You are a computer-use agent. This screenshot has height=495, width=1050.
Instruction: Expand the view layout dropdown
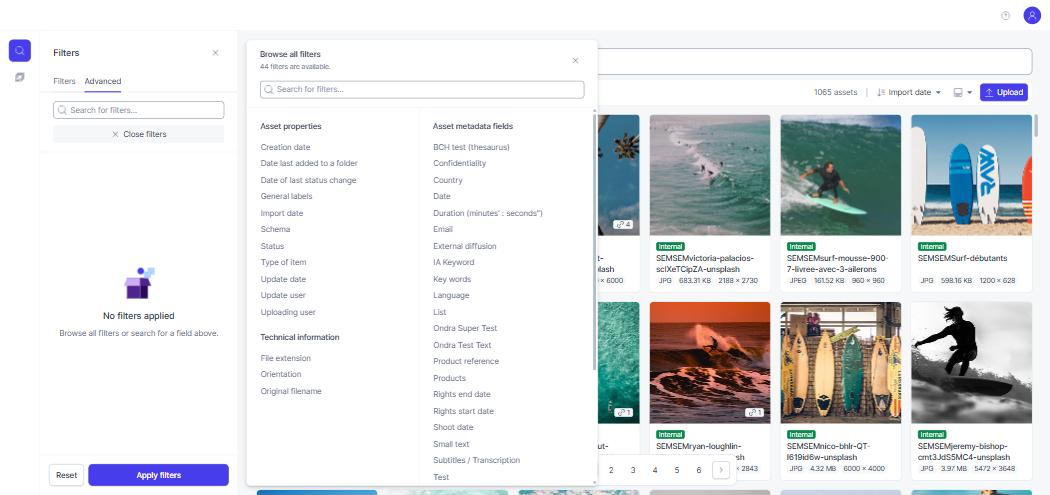(x=962, y=92)
